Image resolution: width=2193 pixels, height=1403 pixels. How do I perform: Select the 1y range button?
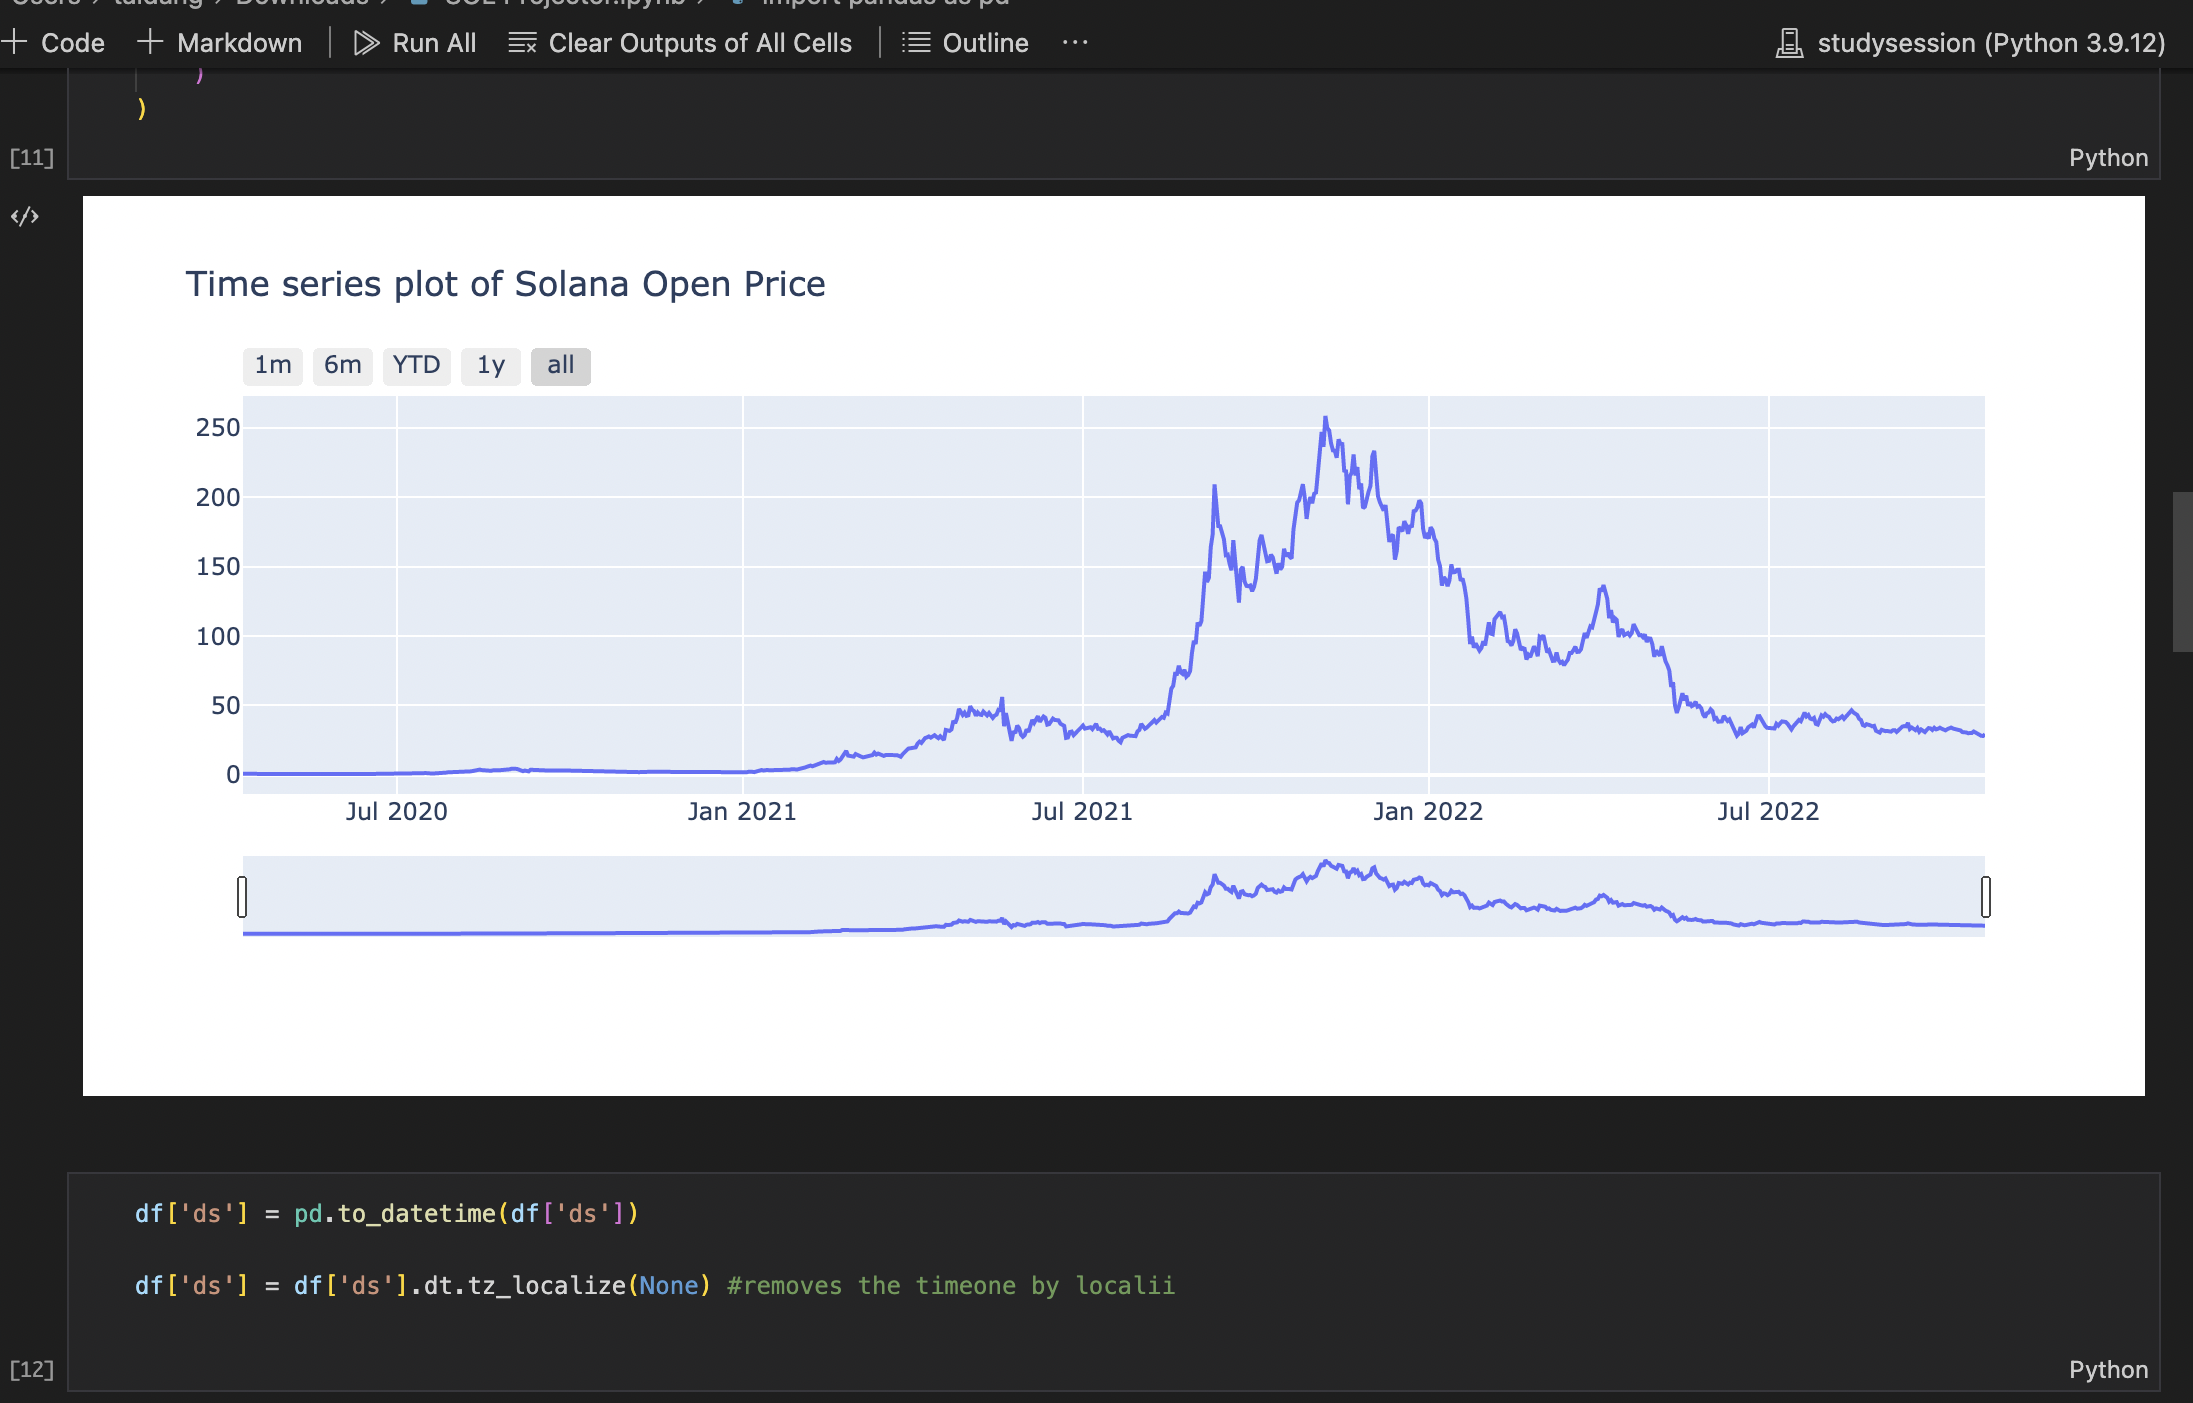tap(491, 366)
